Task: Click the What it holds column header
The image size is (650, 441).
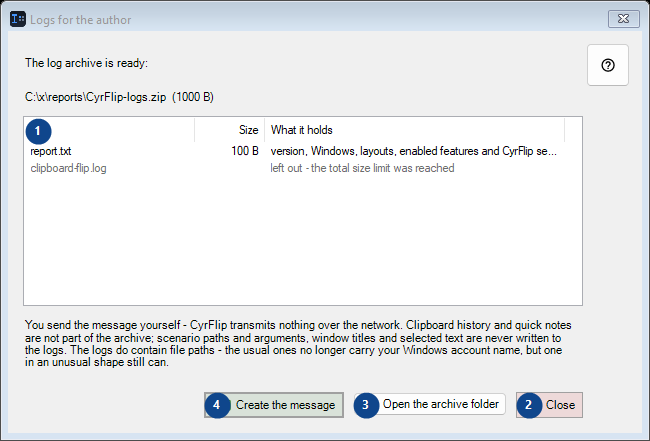Action: tap(415, 130)
